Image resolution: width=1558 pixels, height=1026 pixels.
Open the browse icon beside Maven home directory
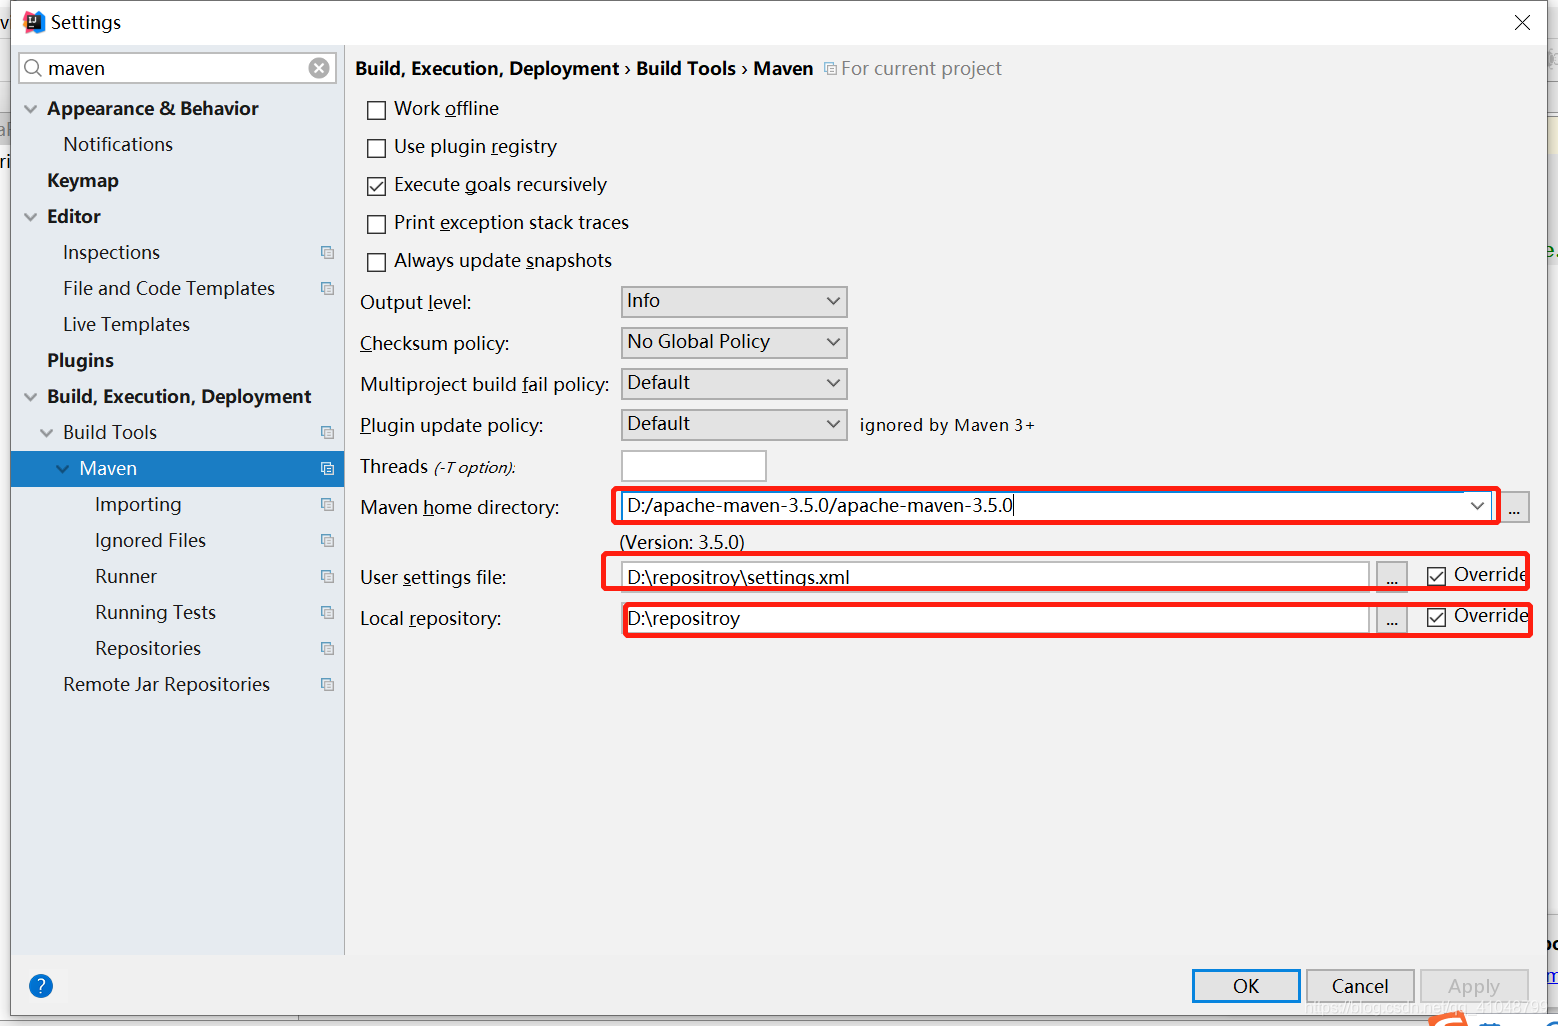pyautogui.click(x=1514, y=507)
